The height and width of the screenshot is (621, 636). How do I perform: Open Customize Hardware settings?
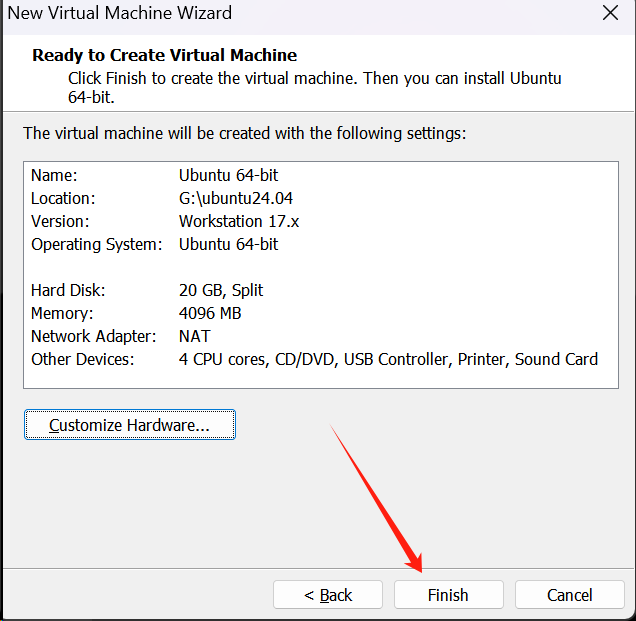tap(130, 425)
